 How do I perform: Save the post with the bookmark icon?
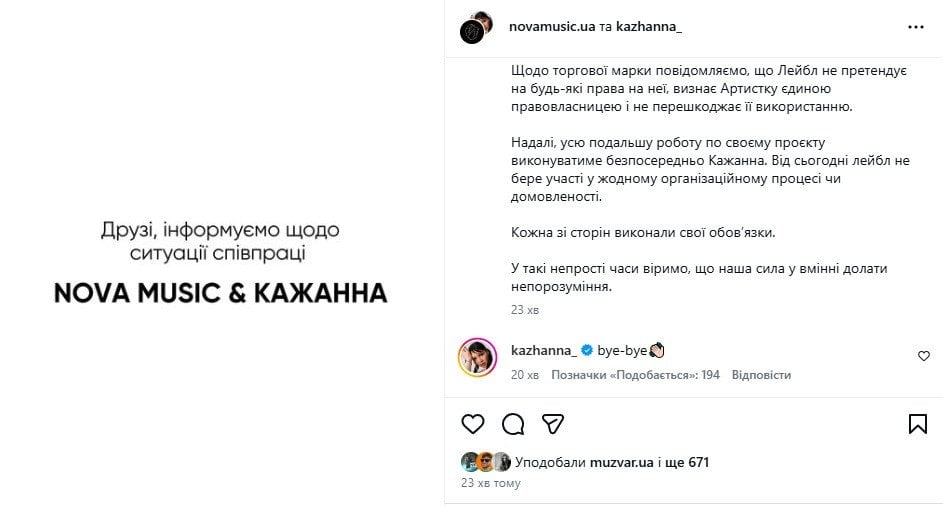coord(918,424)
